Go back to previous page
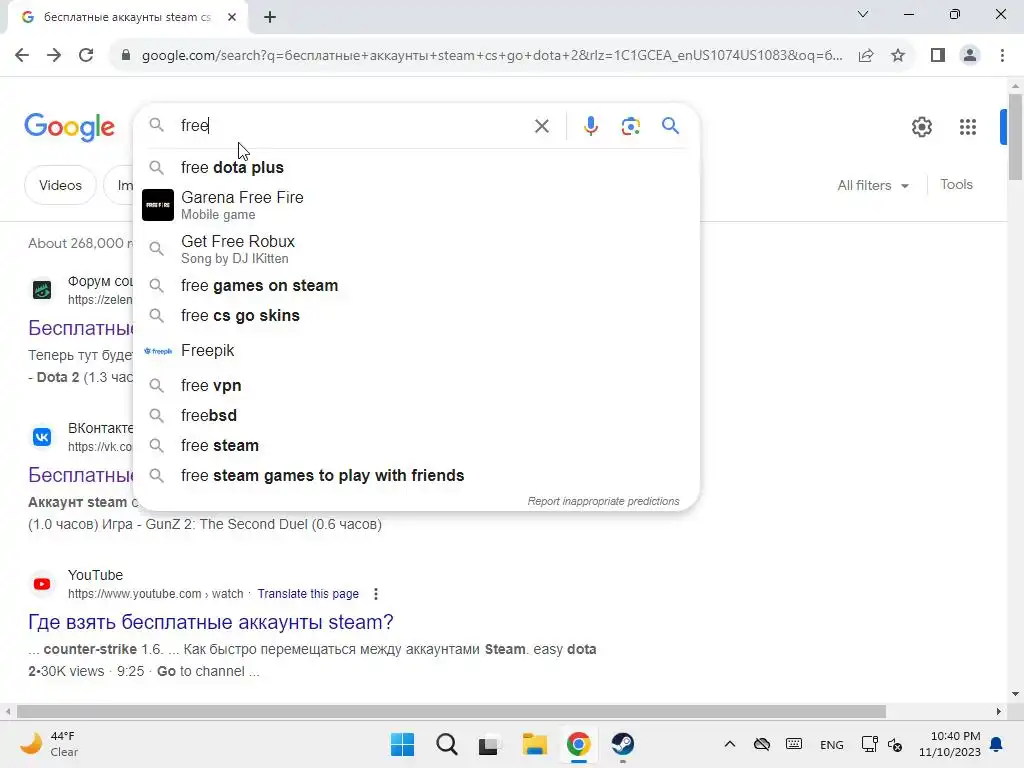Viewport: 1024px width, 768px height. [x=22, y=55]
